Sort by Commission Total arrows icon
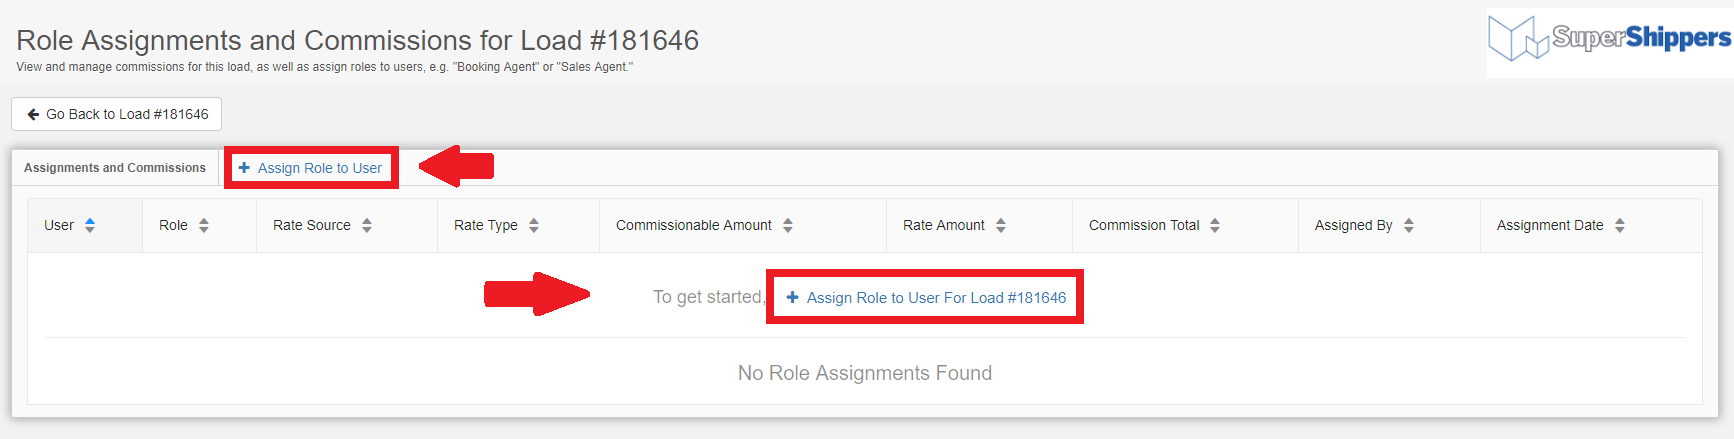Image resolution: width=1734 pixels, height=439 pixels. (1215, 225)
